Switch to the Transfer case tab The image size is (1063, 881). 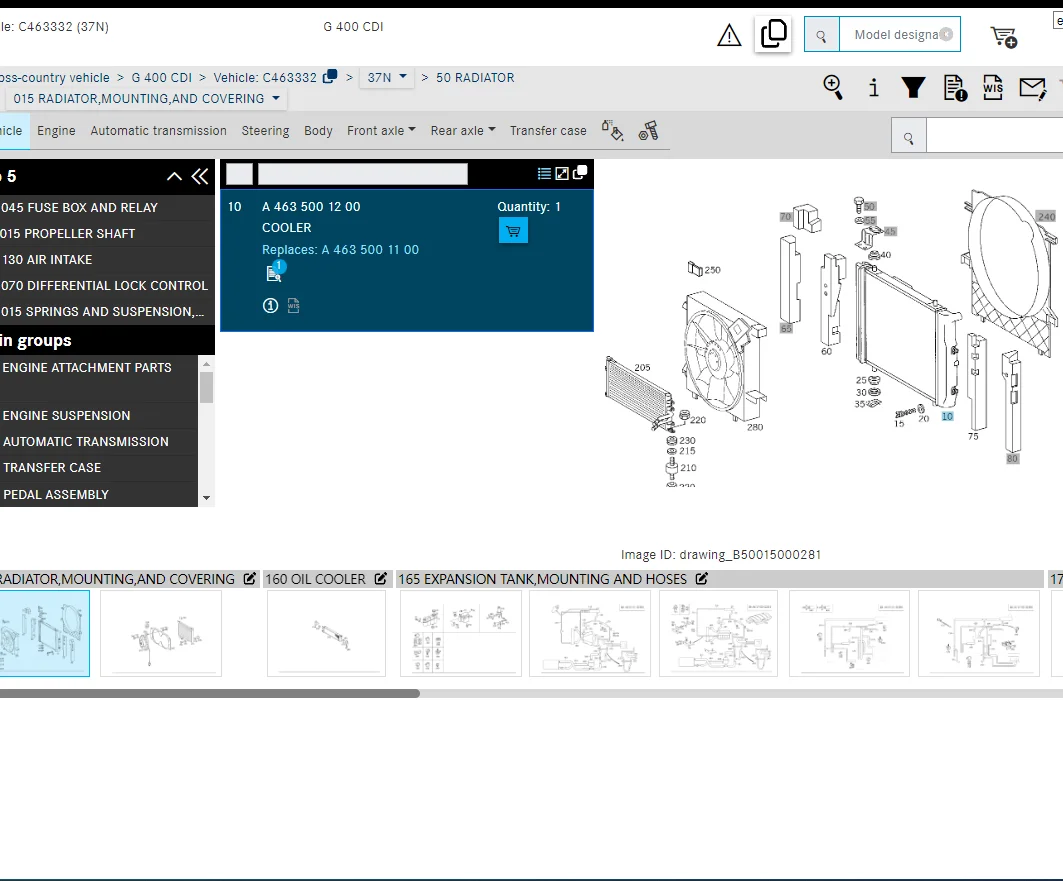(x=548, y=130)
